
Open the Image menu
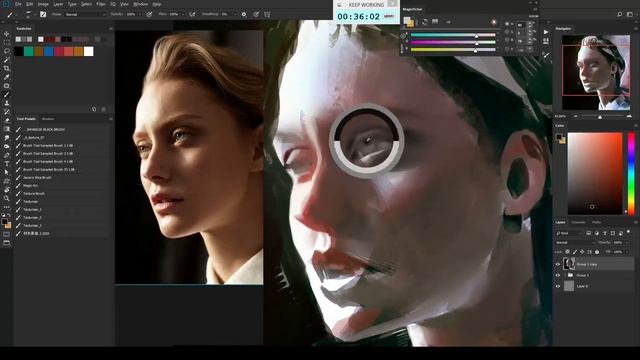[x=43, y=4]
